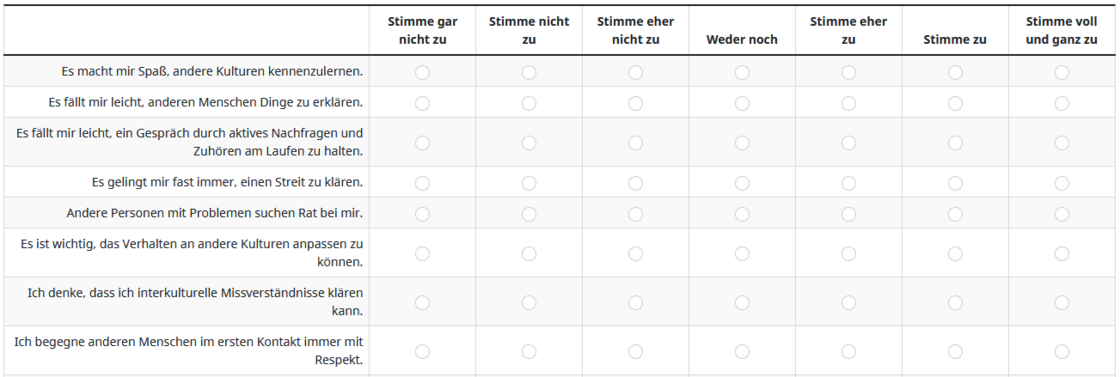Viewport: 1120px width, 377px height.
Task: Choose 'Stimme gar nicht zu' for 'suchen Rat bei mir'
Action: pos(422,214)
